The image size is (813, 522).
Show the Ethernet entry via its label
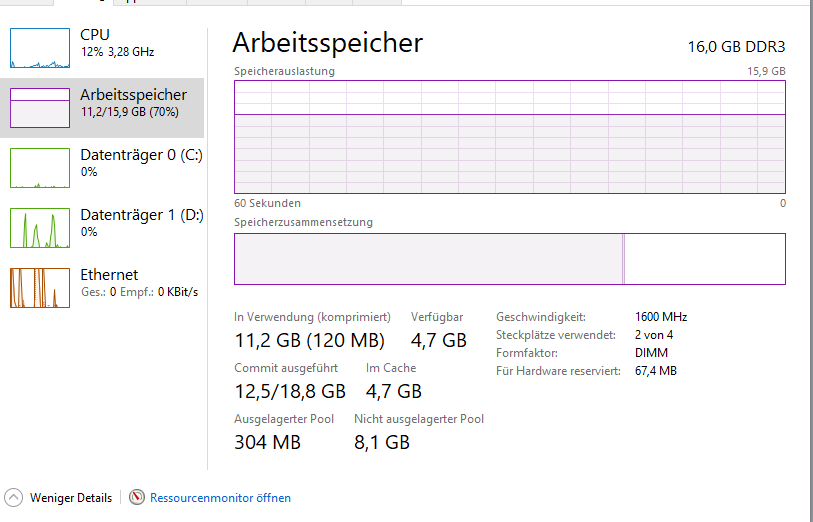[109, 275]
